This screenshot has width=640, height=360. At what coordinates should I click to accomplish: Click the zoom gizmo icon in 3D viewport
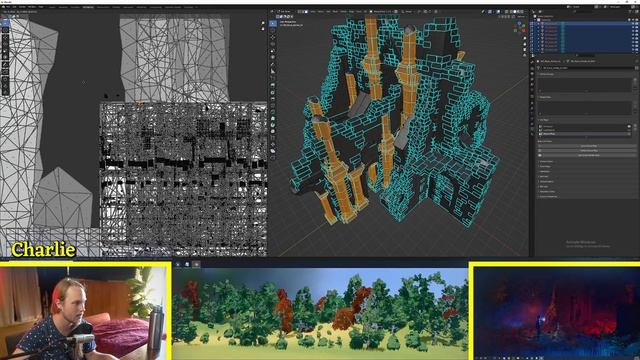(x=524, y=38)
